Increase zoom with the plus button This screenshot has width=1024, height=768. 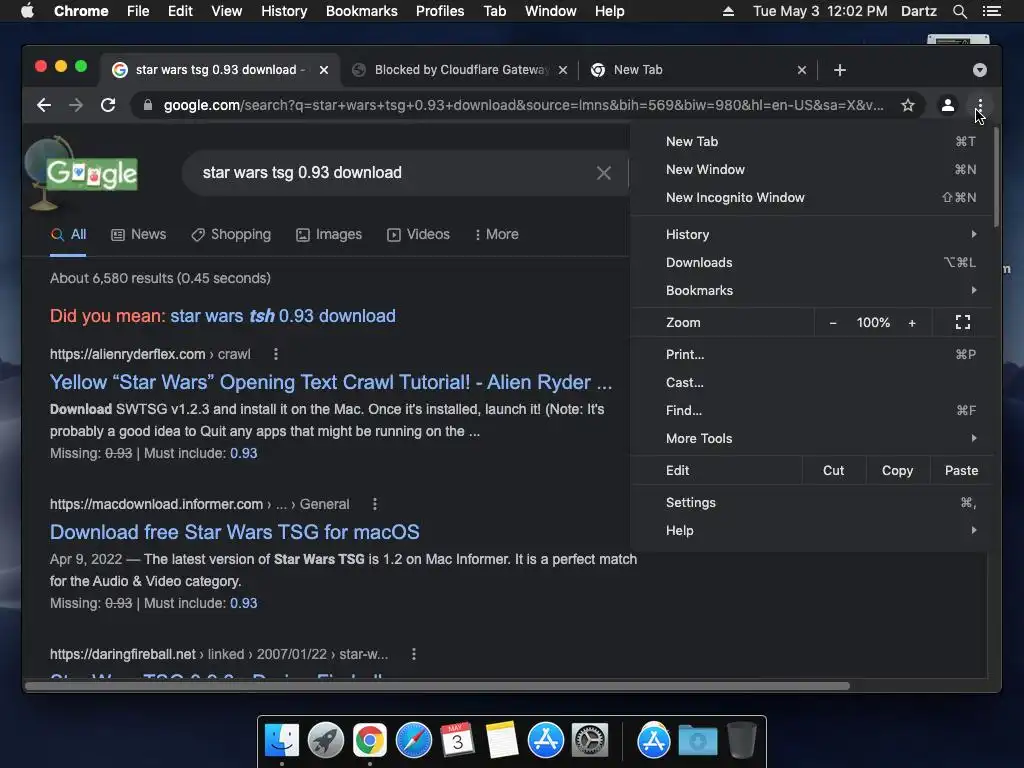pos(912,323)
